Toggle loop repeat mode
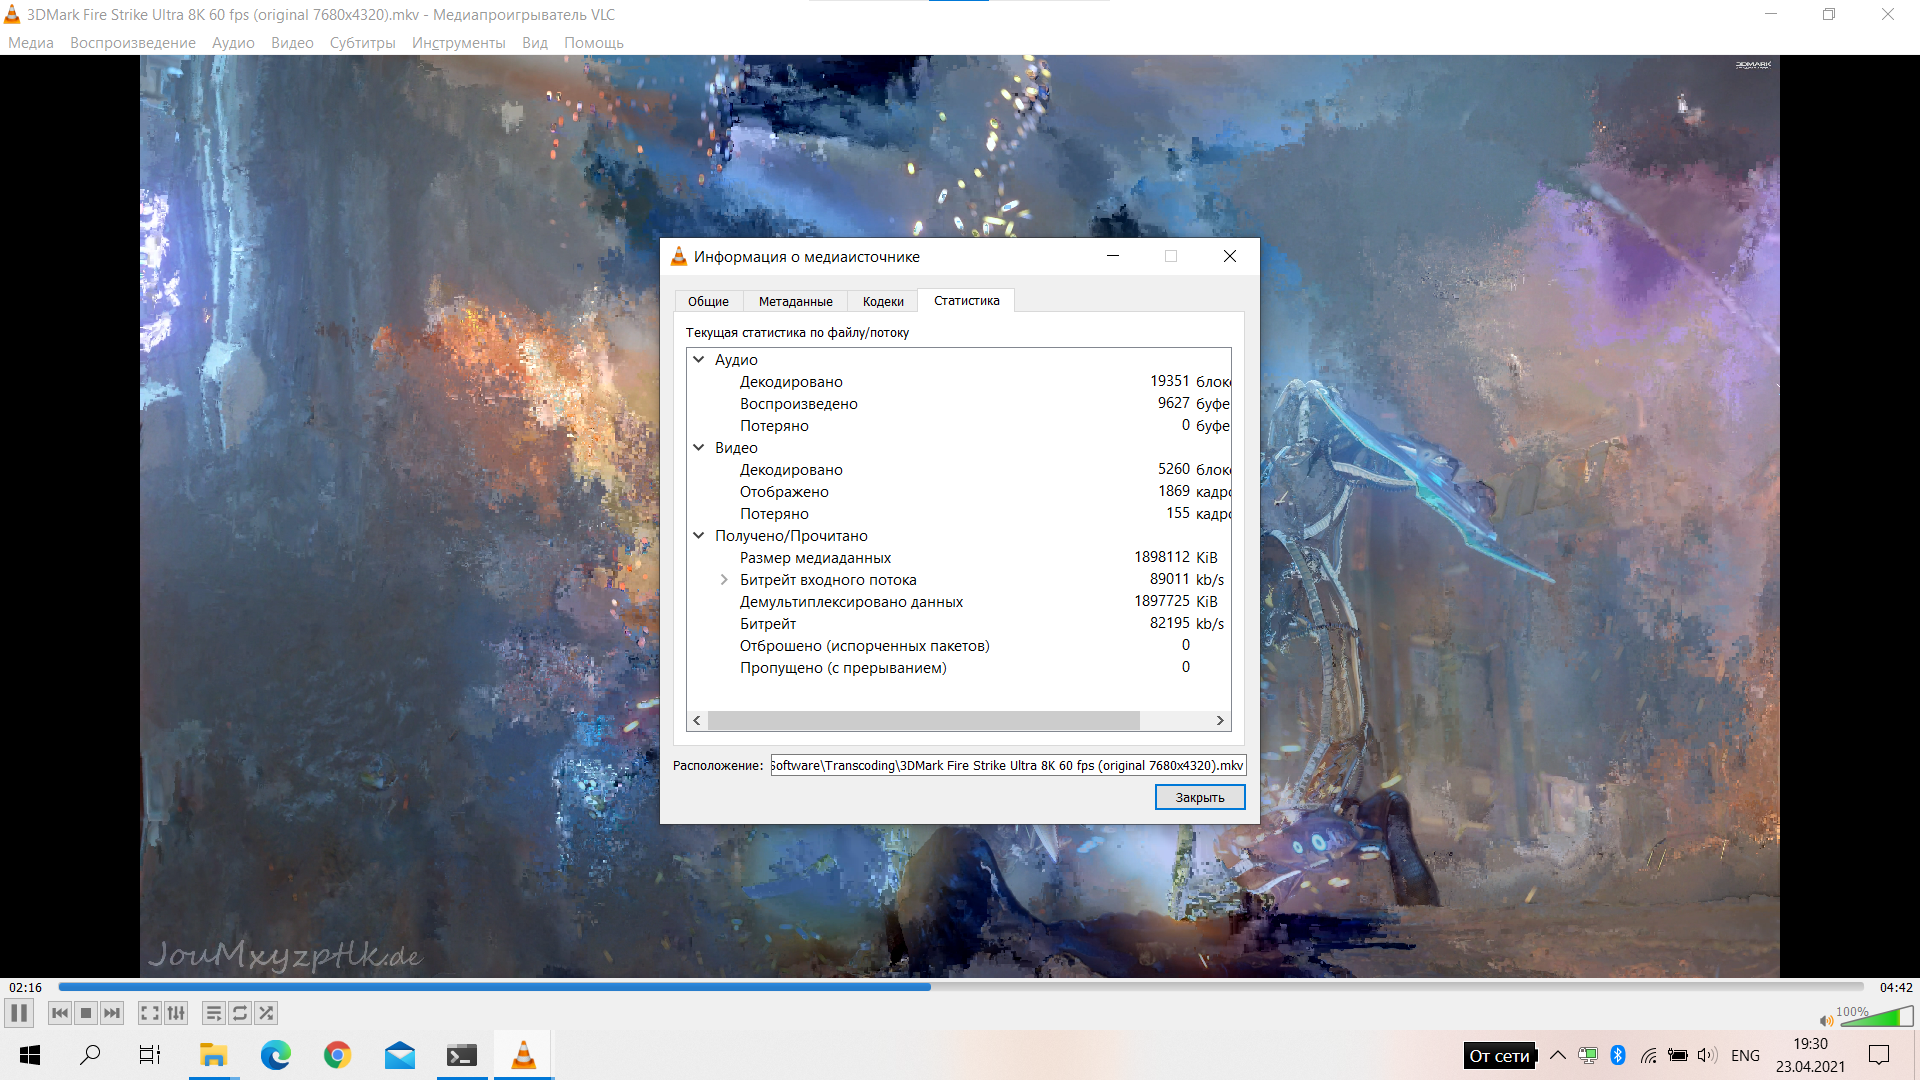1920x1080 pixels. coord(240,1013)
